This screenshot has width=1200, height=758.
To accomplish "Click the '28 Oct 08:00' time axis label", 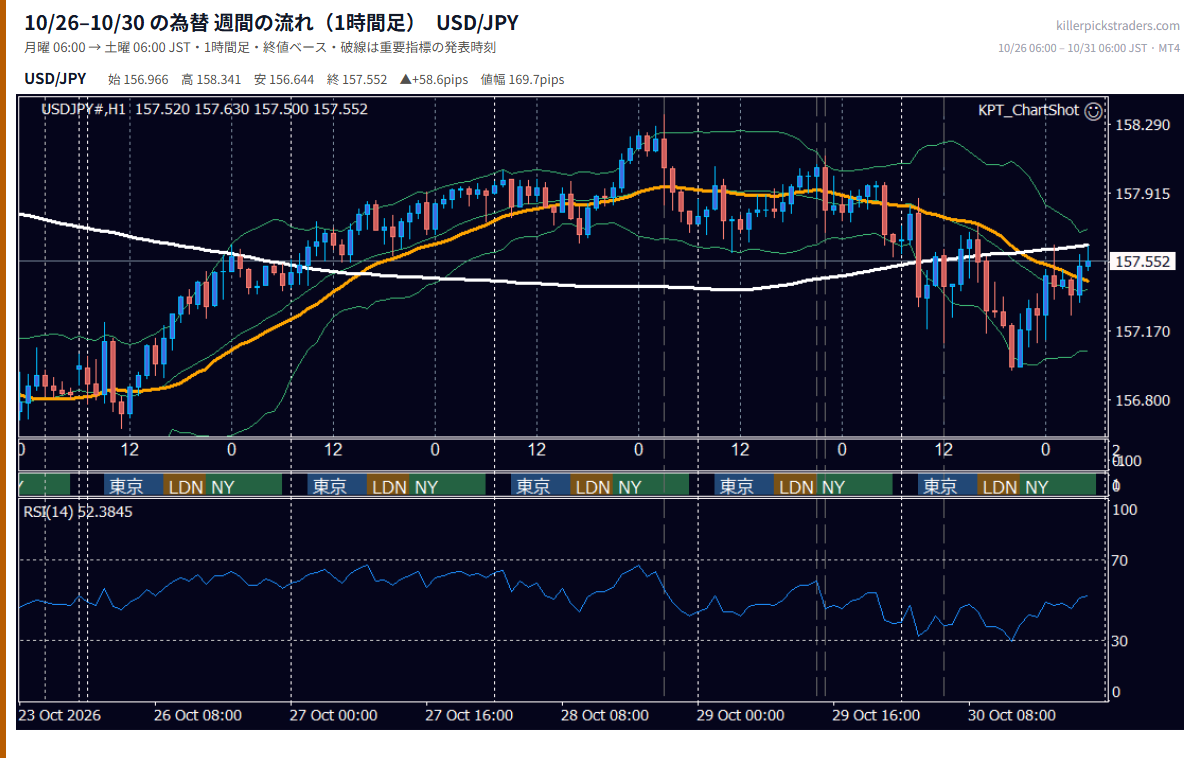I will 605,715.
